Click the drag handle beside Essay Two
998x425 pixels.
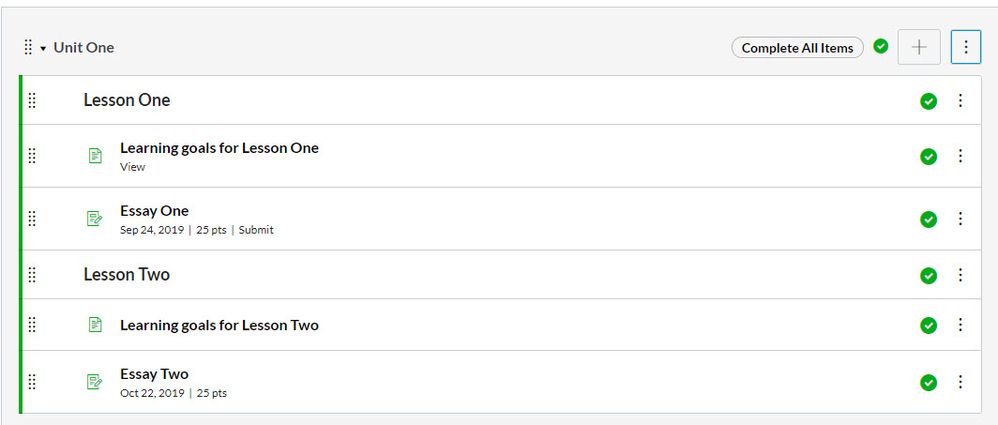(32, 382)
